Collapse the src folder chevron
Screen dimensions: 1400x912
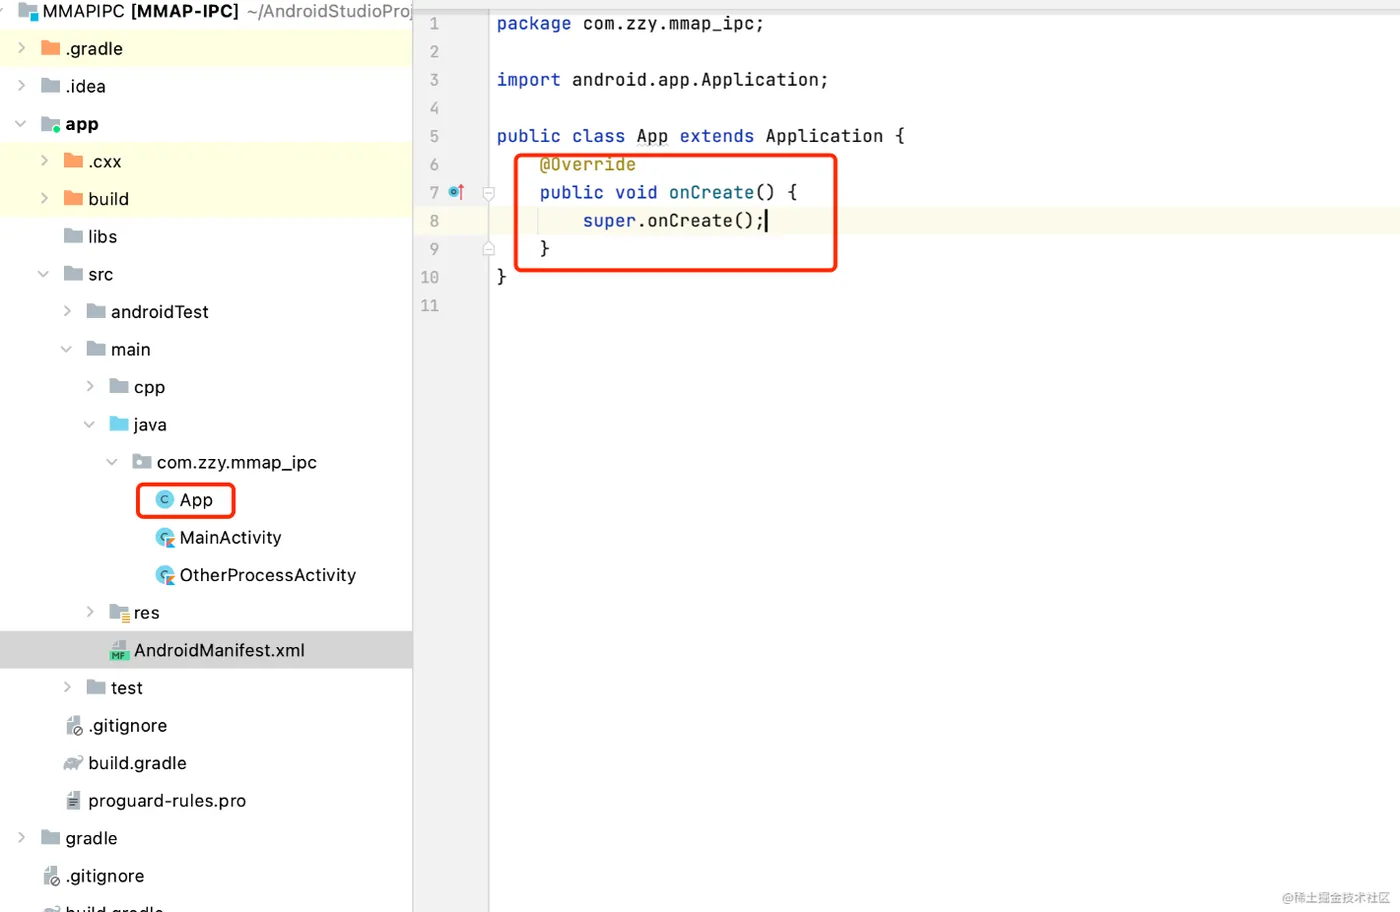tap(44, 274)
